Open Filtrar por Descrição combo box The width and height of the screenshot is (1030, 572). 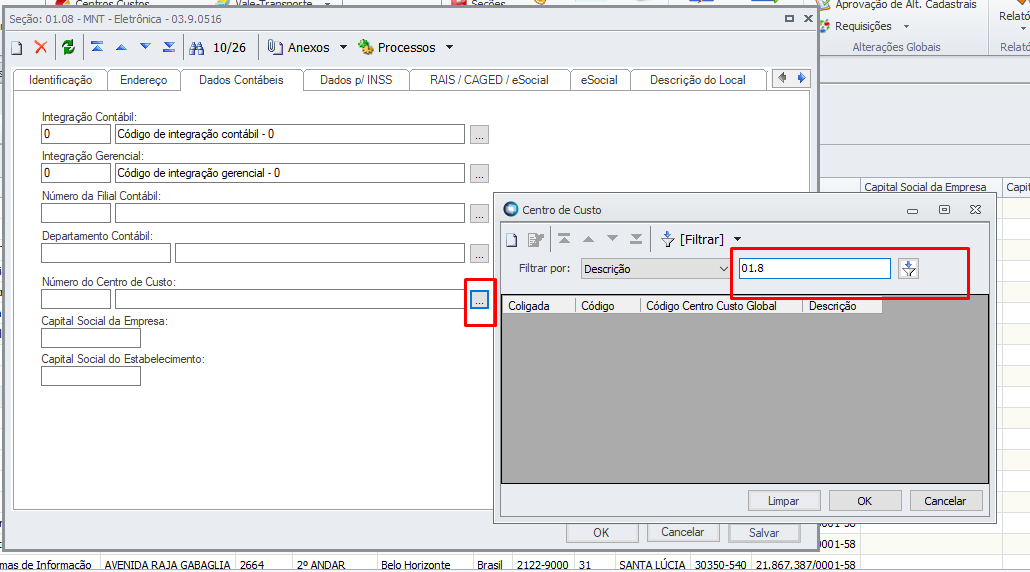[656, 269]
